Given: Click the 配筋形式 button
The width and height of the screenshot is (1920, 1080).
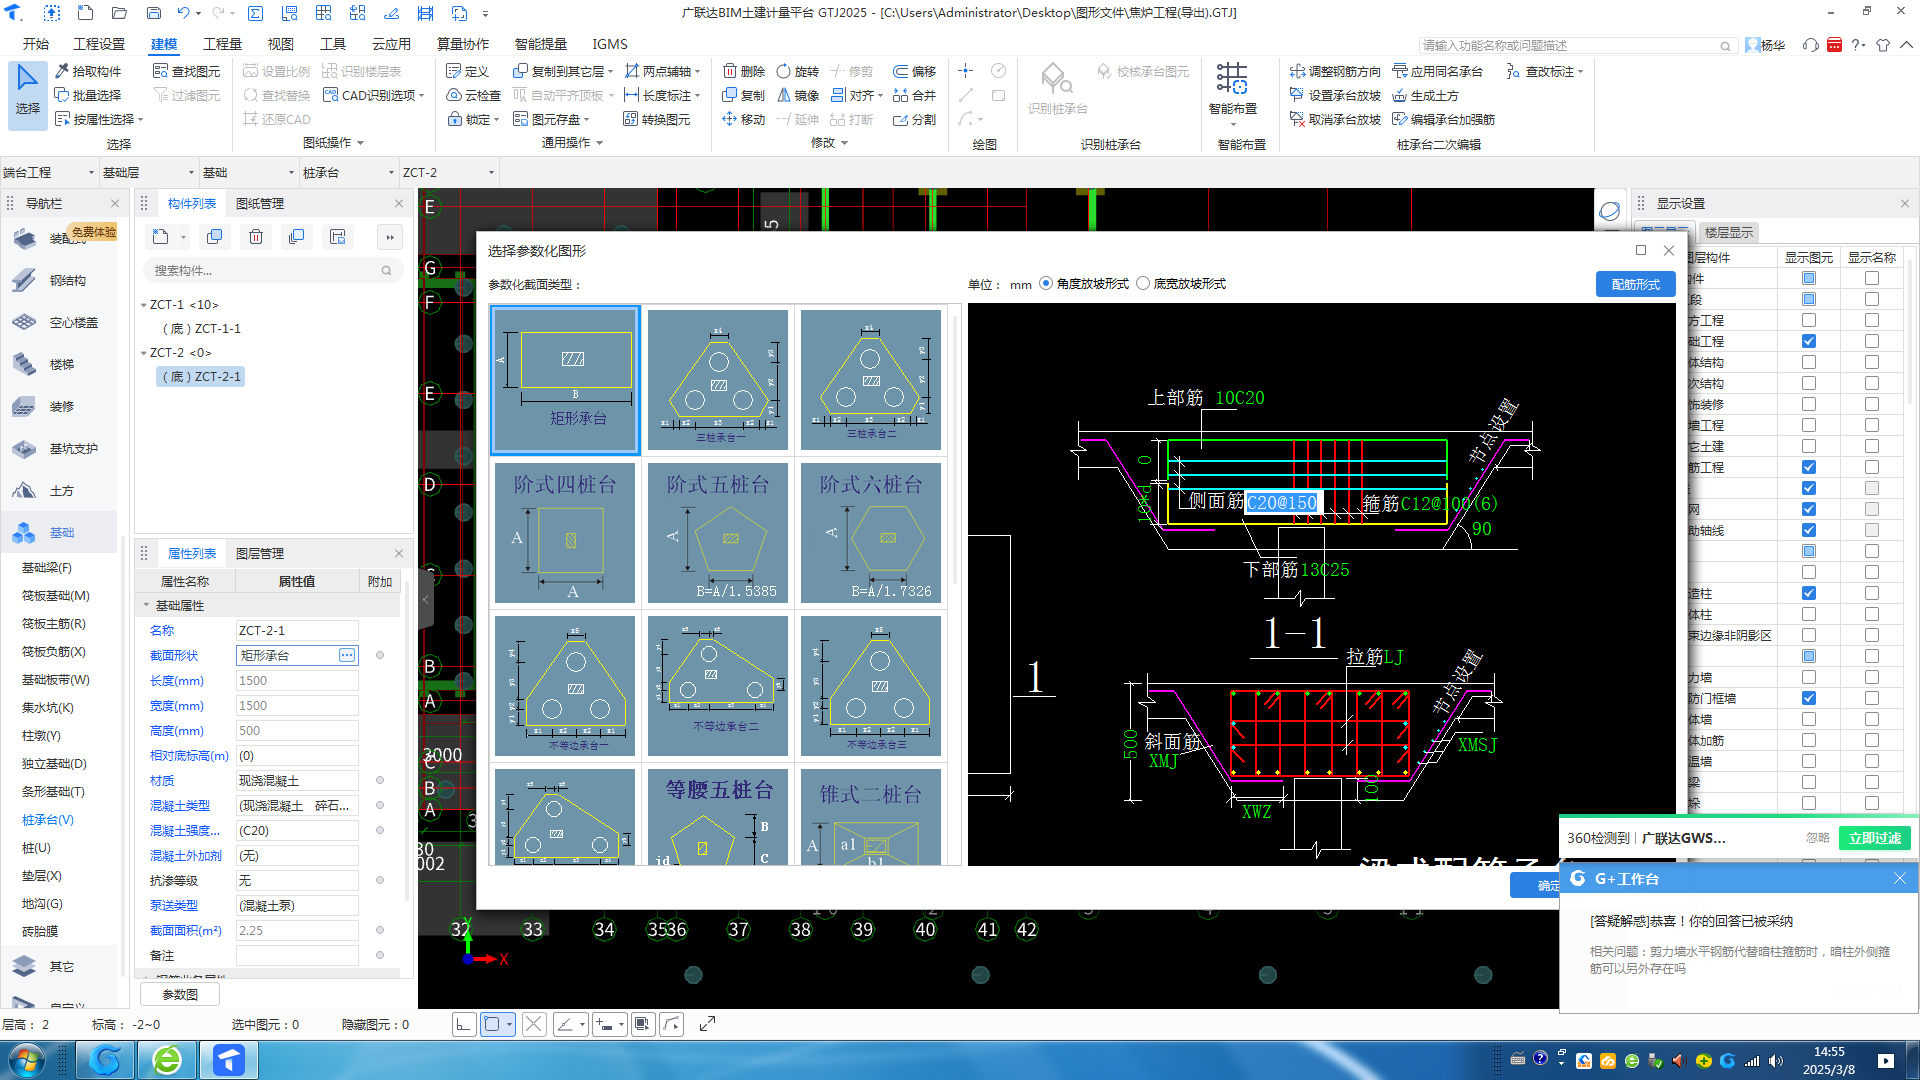Looking at the screenshot, I should tap(1635, 284).
